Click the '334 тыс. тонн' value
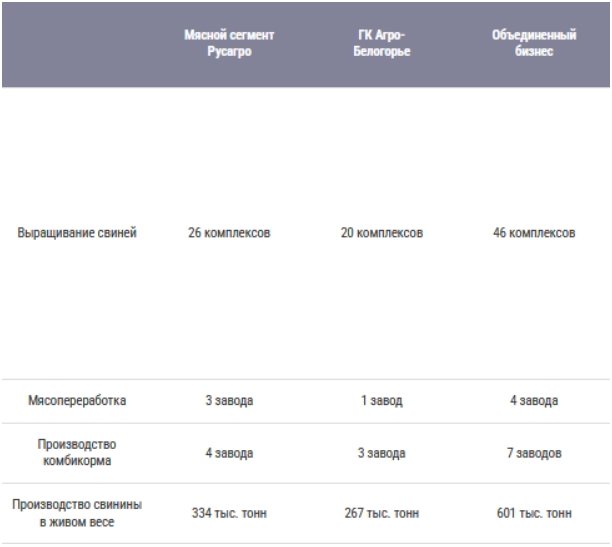This screenshot has height=547, width=612. coord(229,513)
